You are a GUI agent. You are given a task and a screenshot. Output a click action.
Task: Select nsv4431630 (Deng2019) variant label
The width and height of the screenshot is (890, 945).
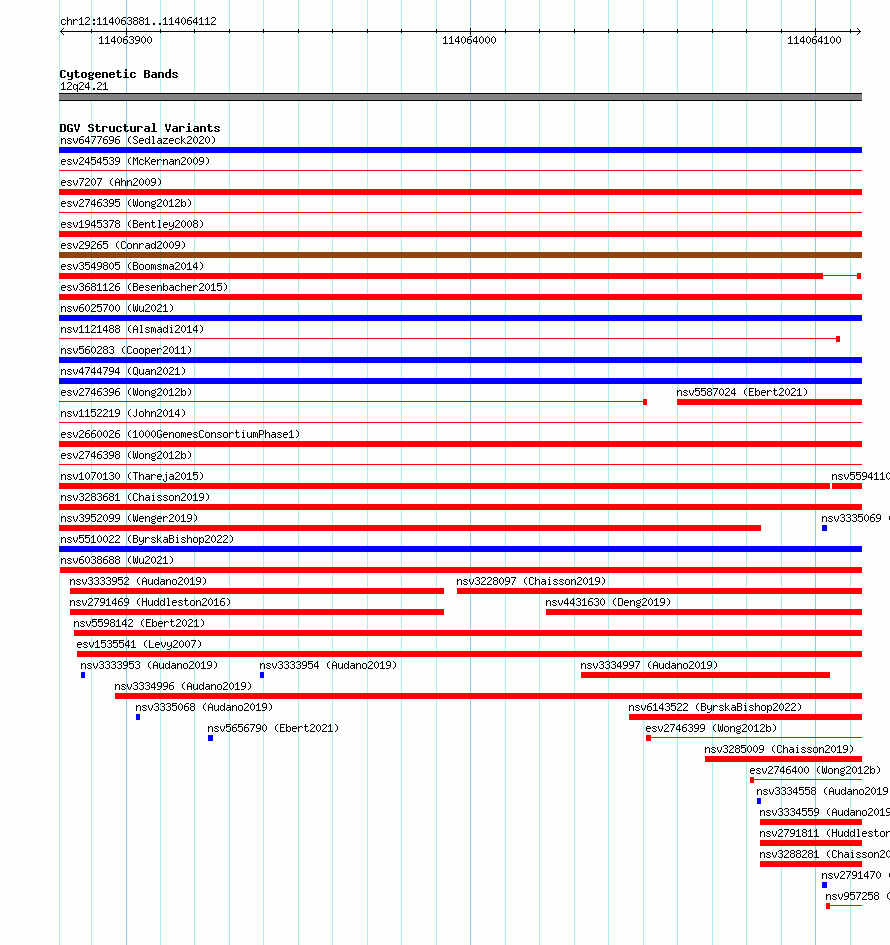click(608, 603)
